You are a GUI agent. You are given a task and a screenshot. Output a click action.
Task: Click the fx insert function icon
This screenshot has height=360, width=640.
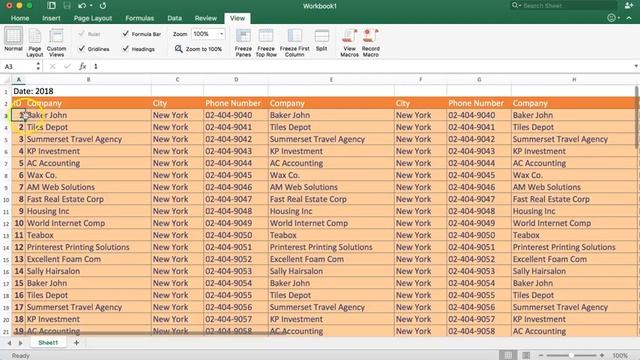pos(82,66)
